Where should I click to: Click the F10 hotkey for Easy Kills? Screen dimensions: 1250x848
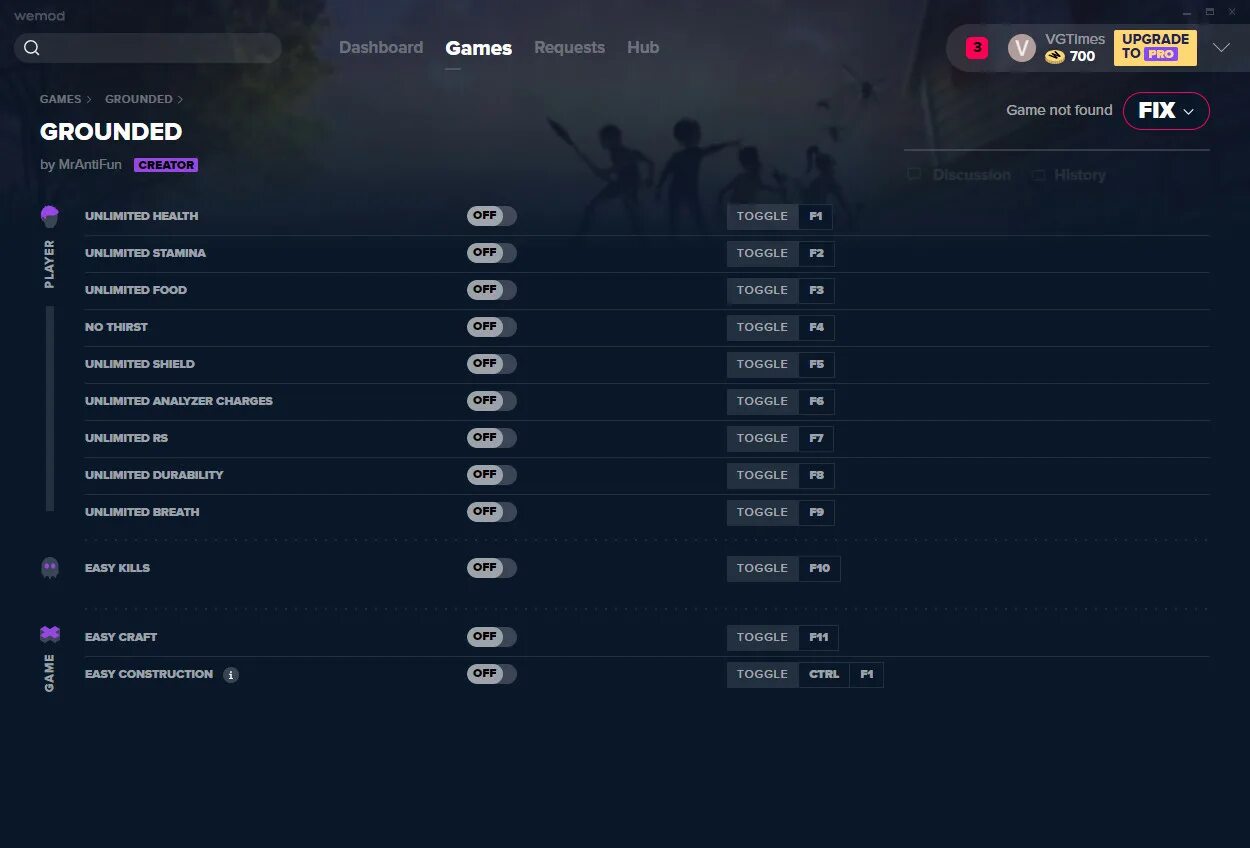(820, 569)
